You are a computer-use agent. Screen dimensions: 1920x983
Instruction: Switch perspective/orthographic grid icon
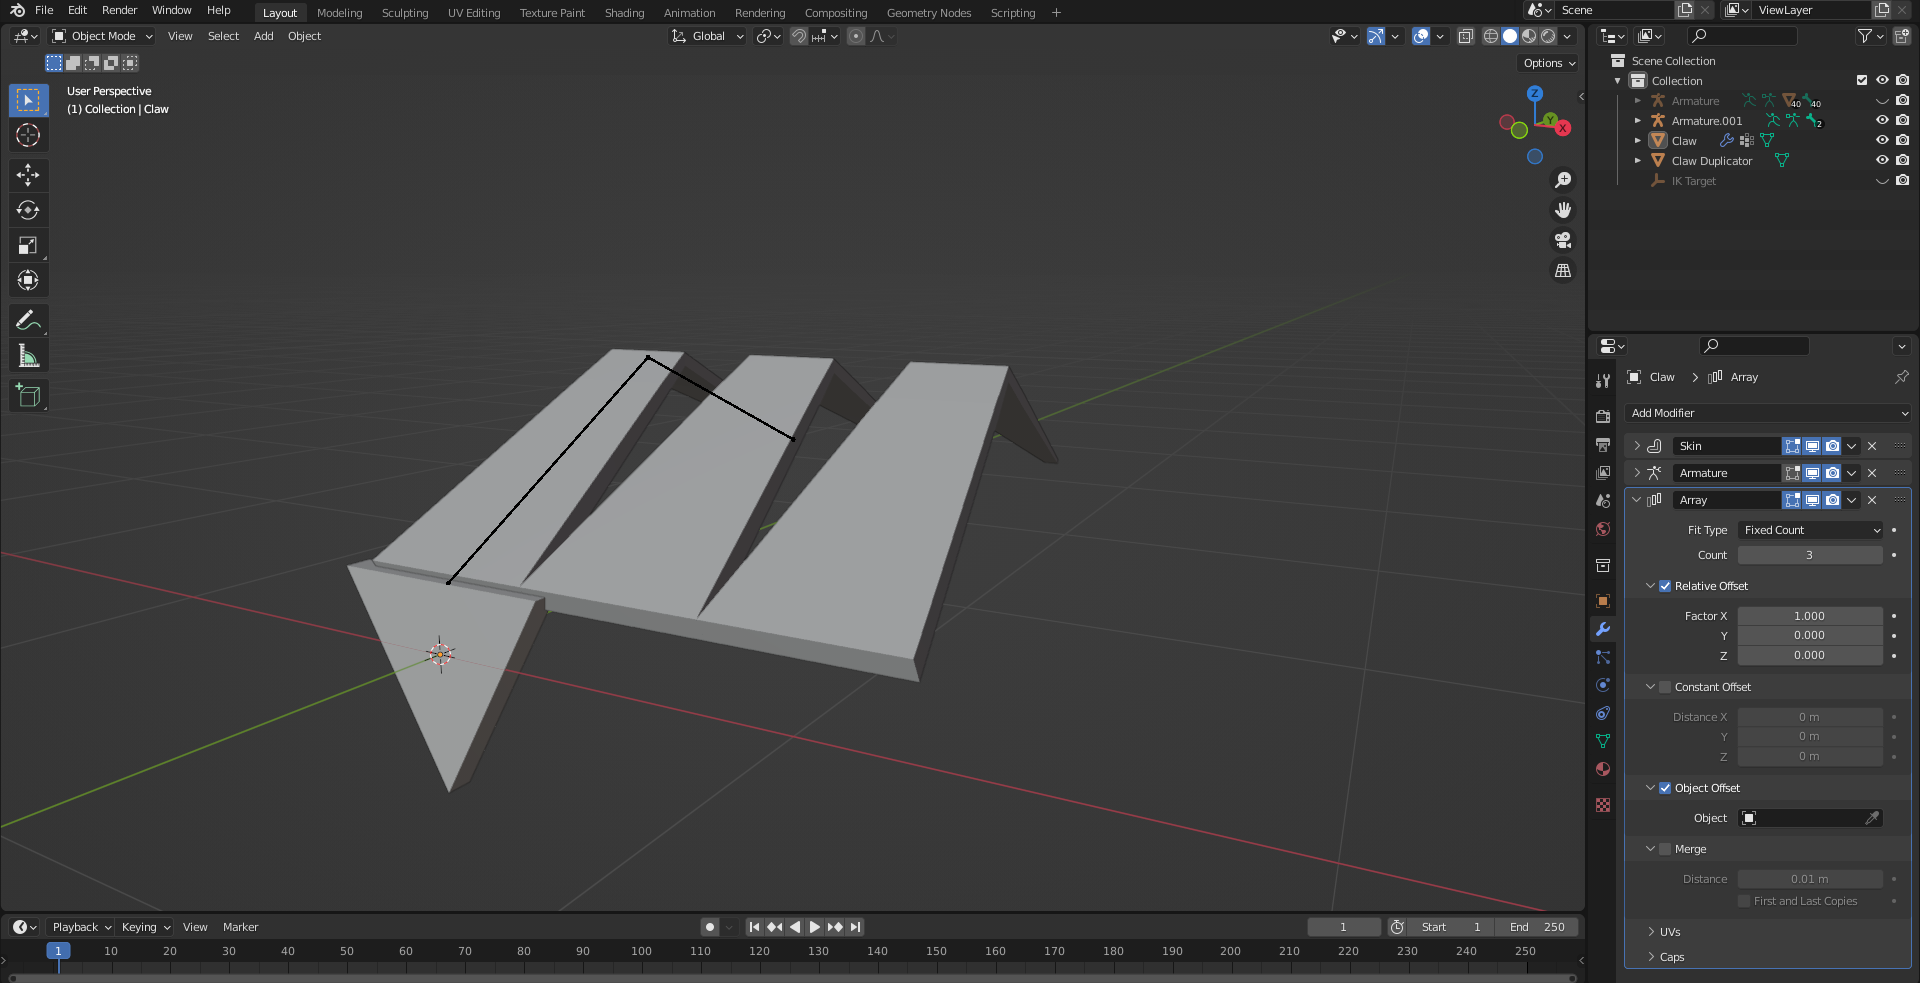pyautogui.click(x=1563, y=270)
